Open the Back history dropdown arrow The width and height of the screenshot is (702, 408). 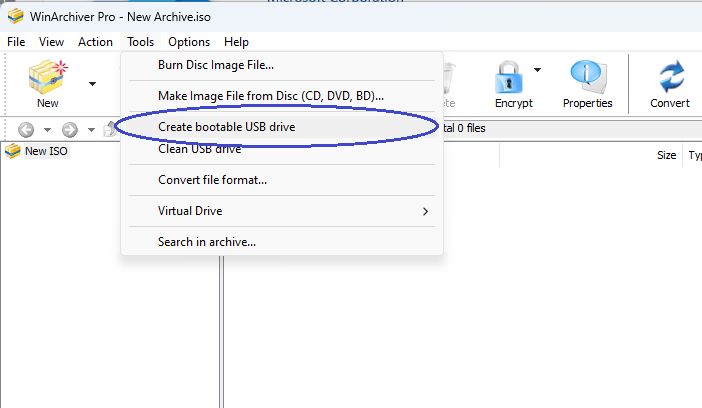pyautogui.click(x=47, y=130)
